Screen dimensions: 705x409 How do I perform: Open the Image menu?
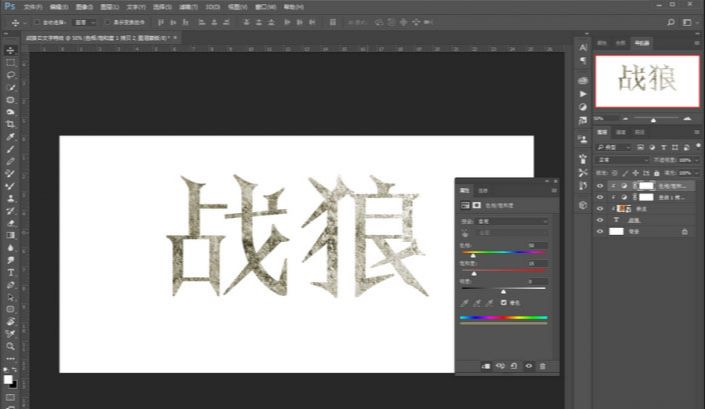click(x=84, y=7)
